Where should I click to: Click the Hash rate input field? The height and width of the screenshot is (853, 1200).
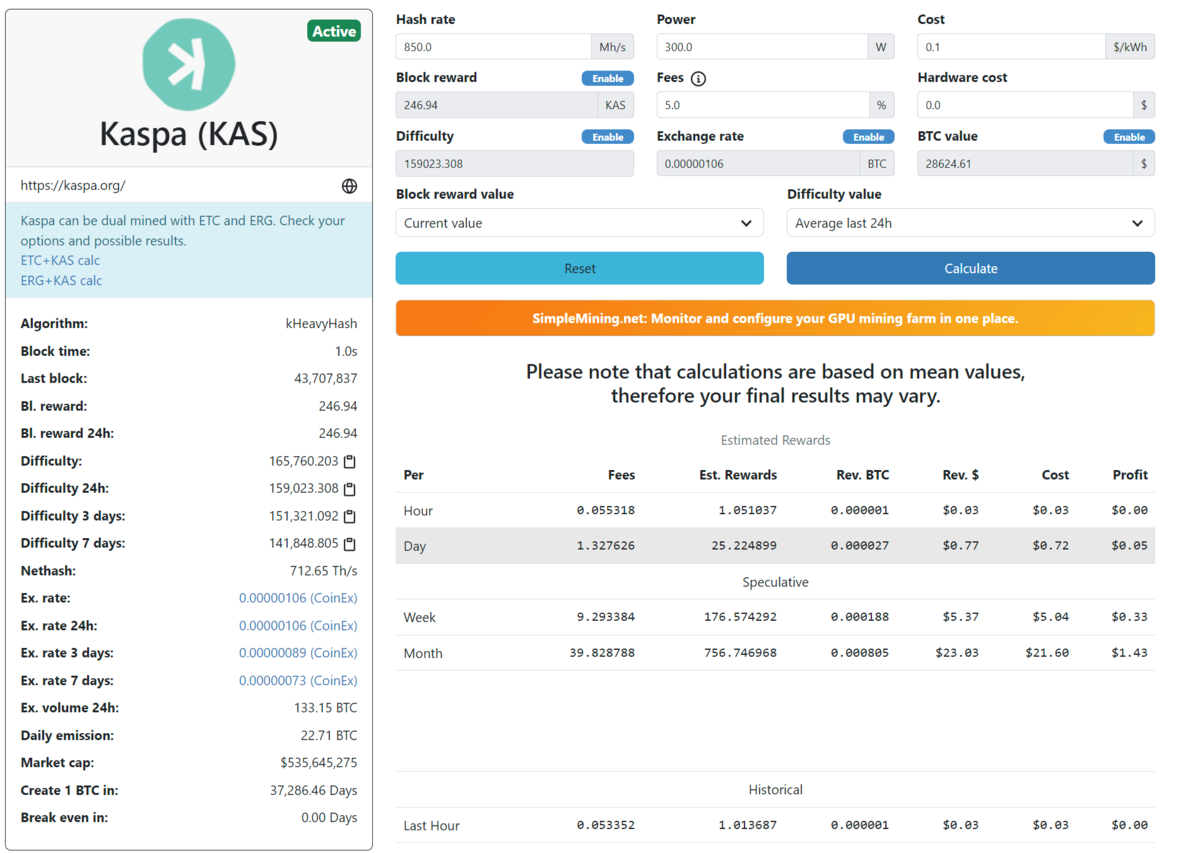pos(493,47)
